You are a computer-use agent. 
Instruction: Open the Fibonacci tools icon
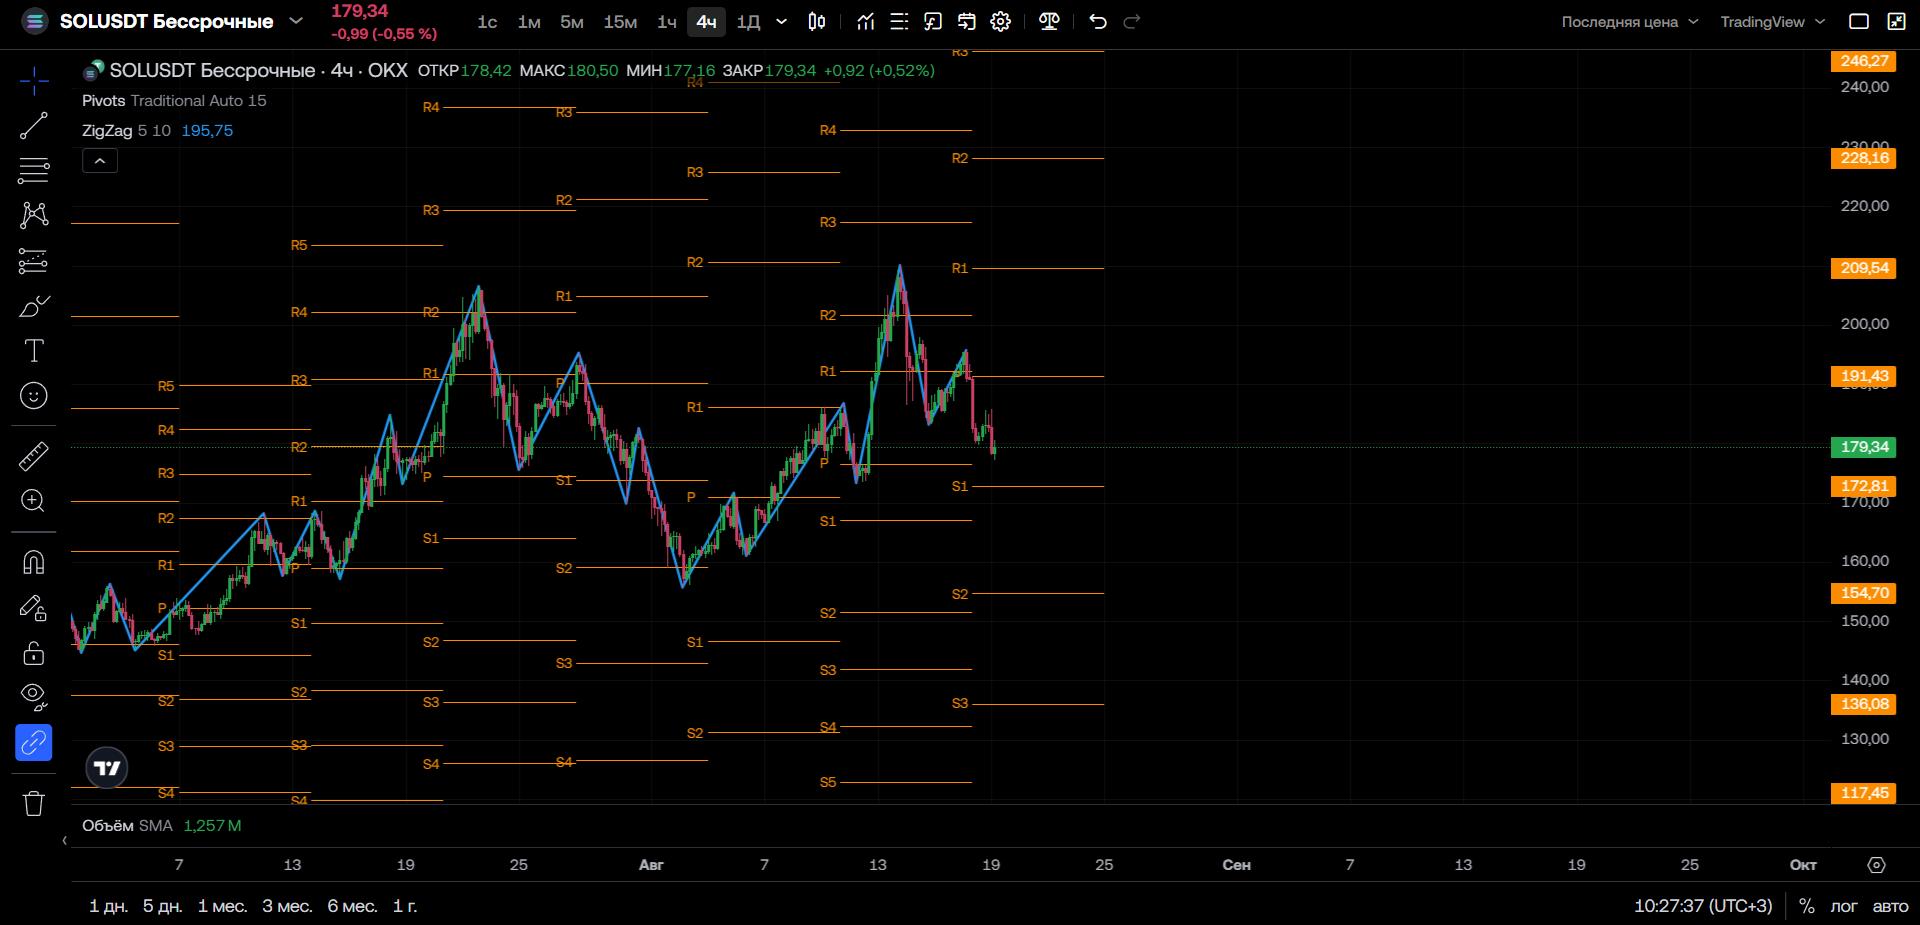(x=33, y=171)
